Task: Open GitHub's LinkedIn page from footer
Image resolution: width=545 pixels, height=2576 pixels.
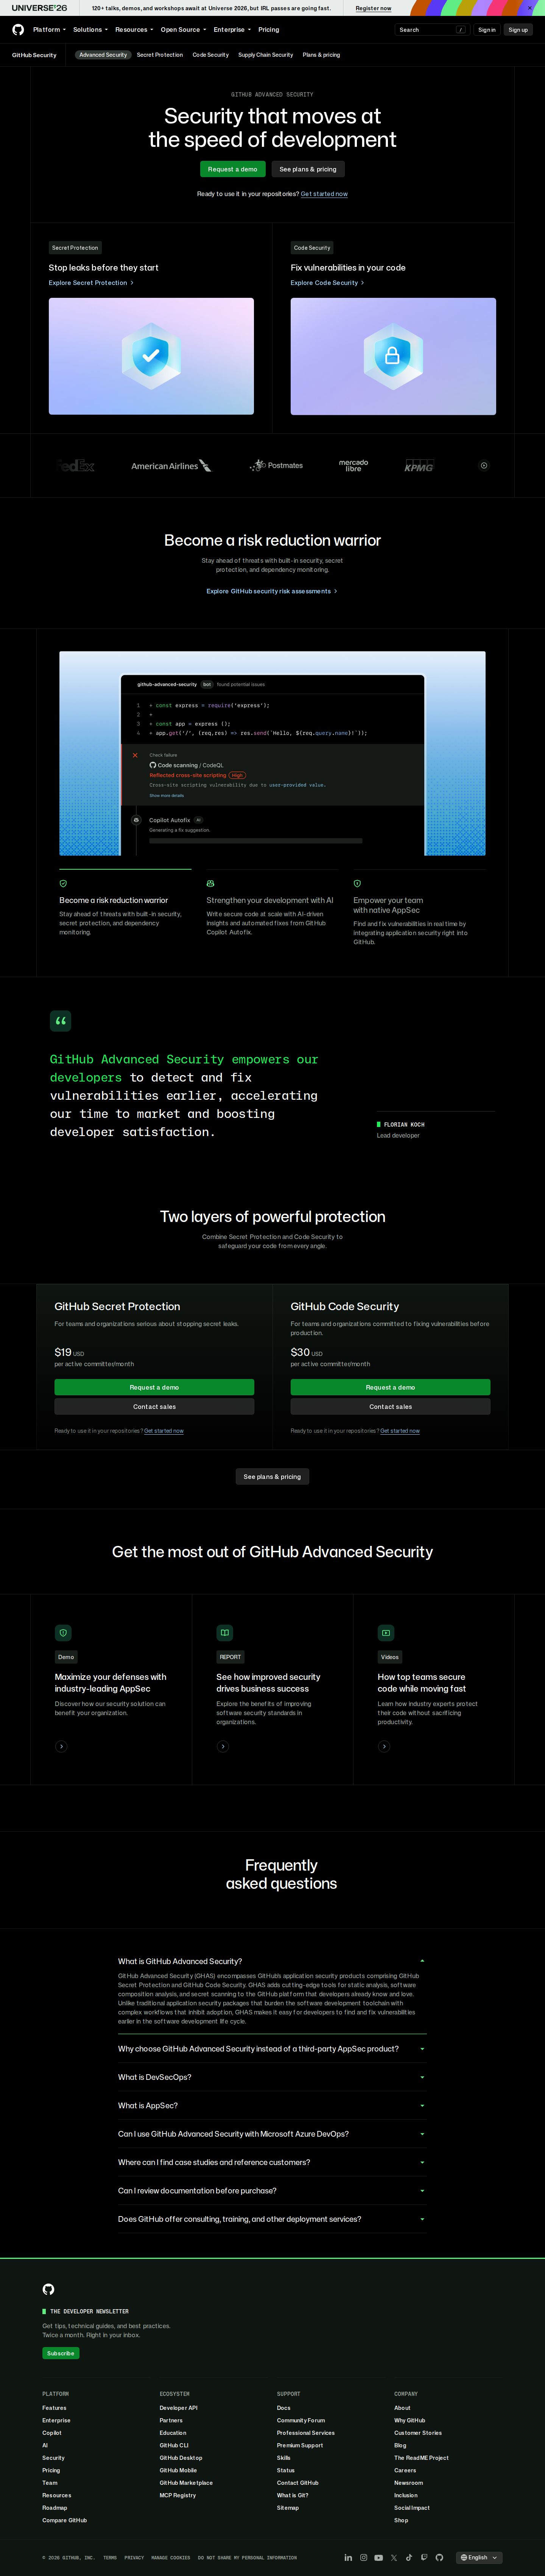Action: (x=348, y=2557)
